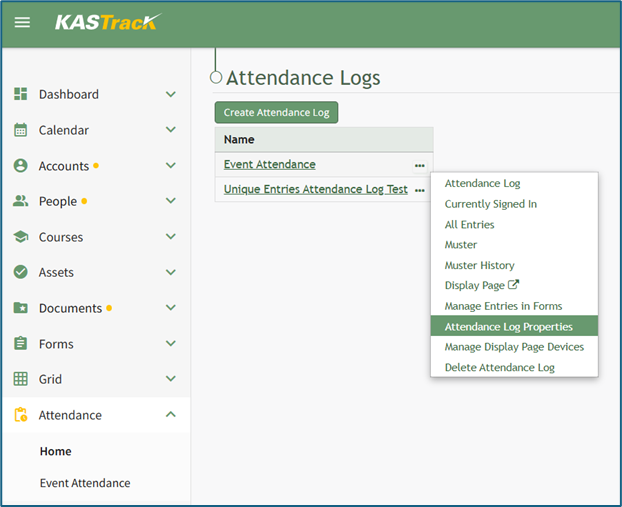Expand the Dashboard menu chevron
Image resolution: width=622 pixels, height=507 pixels.
click(x=170, y=94)
